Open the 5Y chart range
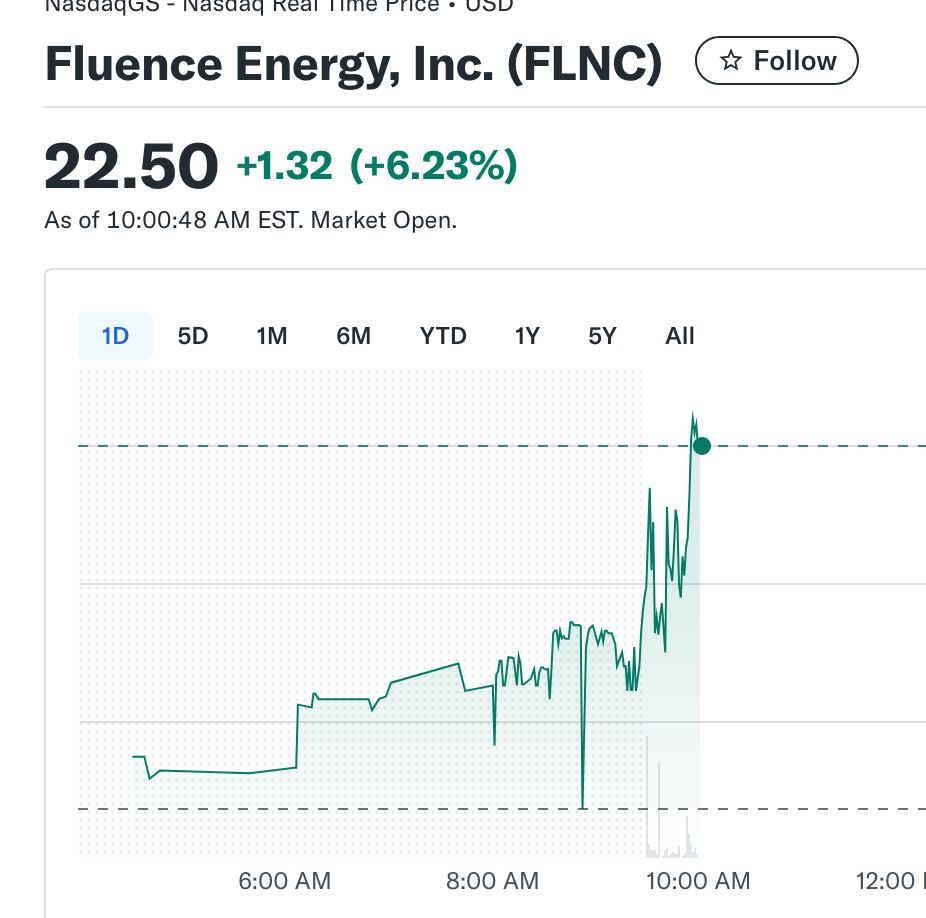926x918 pixels. coord(602,336)
